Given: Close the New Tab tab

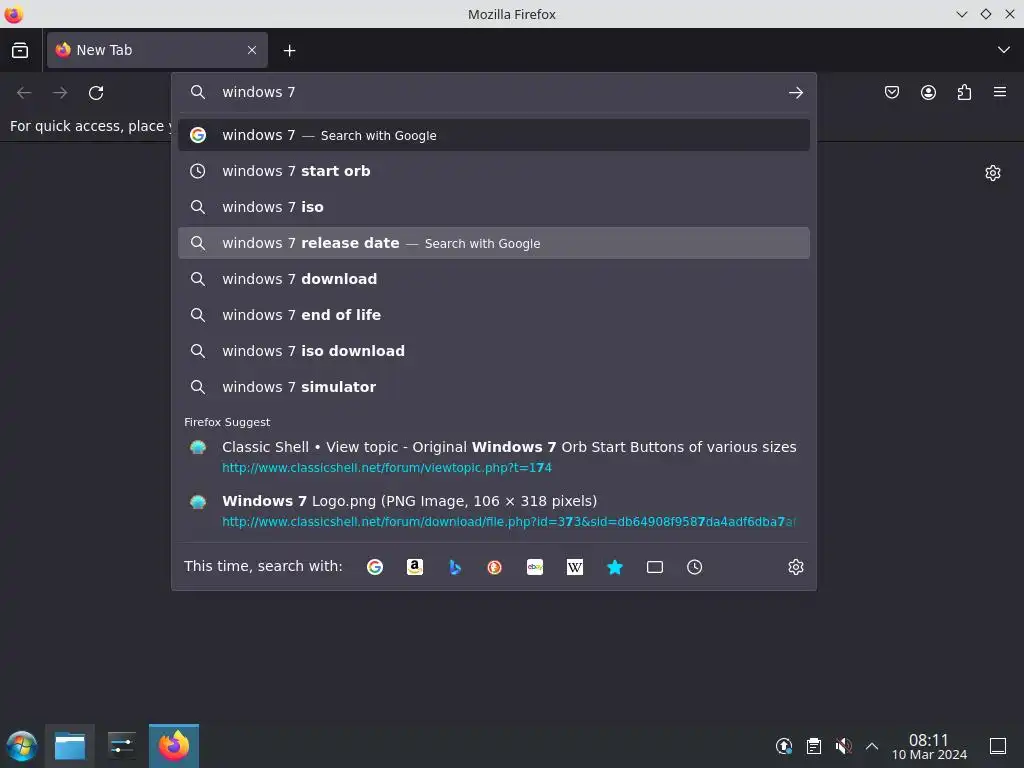Looking at the screenshot, I should tap(252, 50).
